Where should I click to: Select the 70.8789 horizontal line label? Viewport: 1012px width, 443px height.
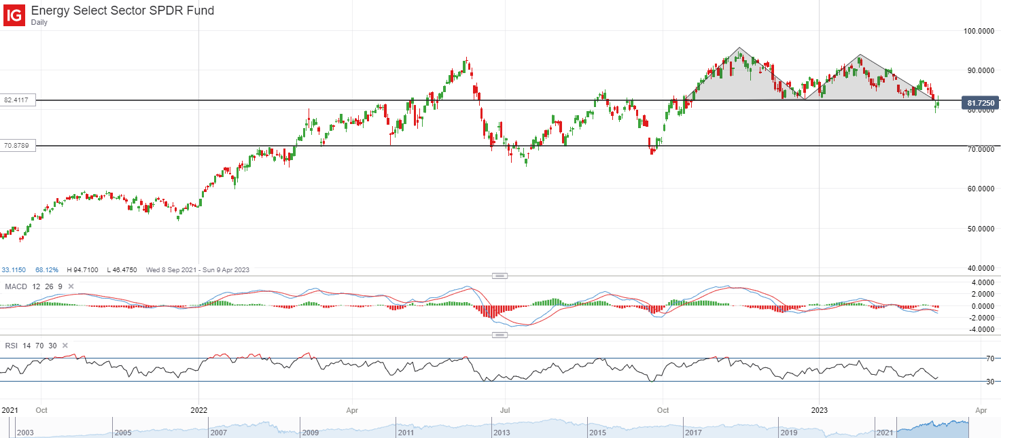tap(19, 146)
